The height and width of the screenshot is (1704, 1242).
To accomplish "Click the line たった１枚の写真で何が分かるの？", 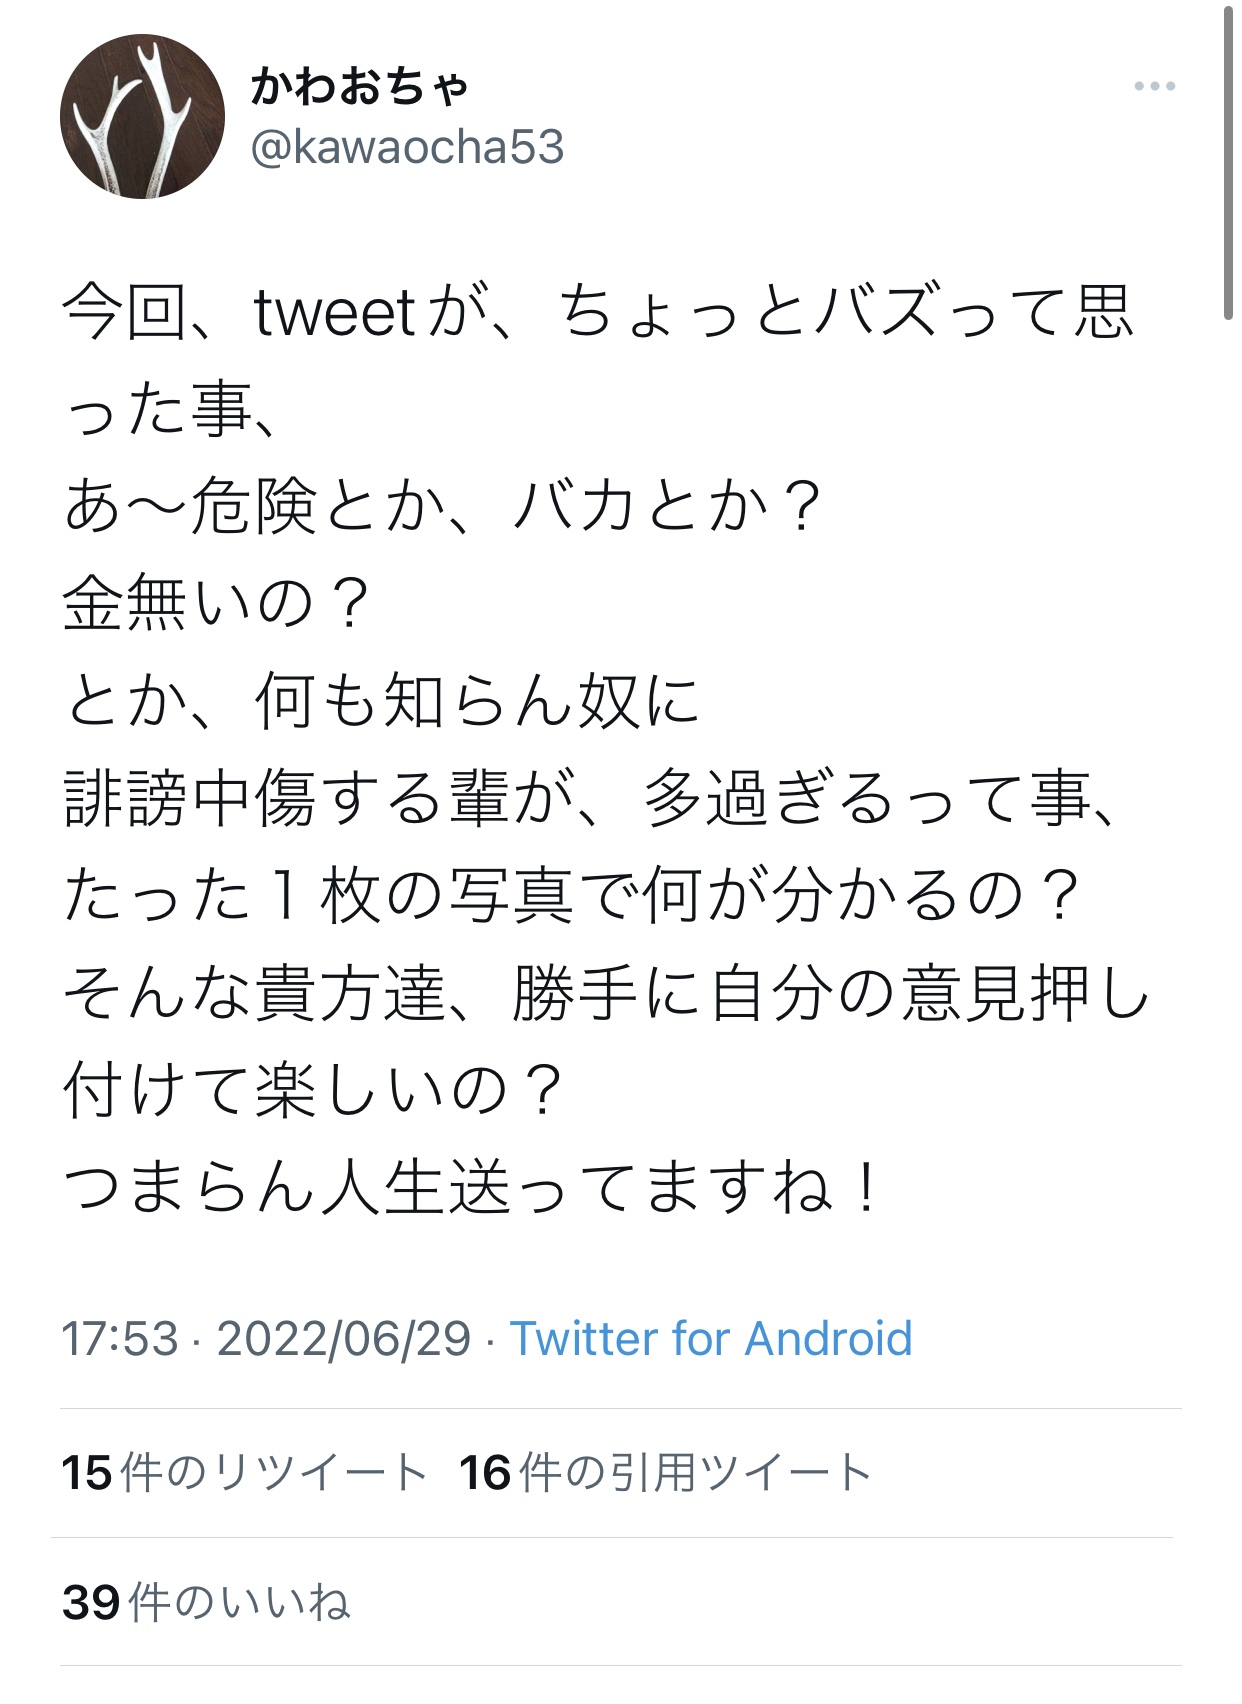I will pyautogui.click(x=573, y=895).
